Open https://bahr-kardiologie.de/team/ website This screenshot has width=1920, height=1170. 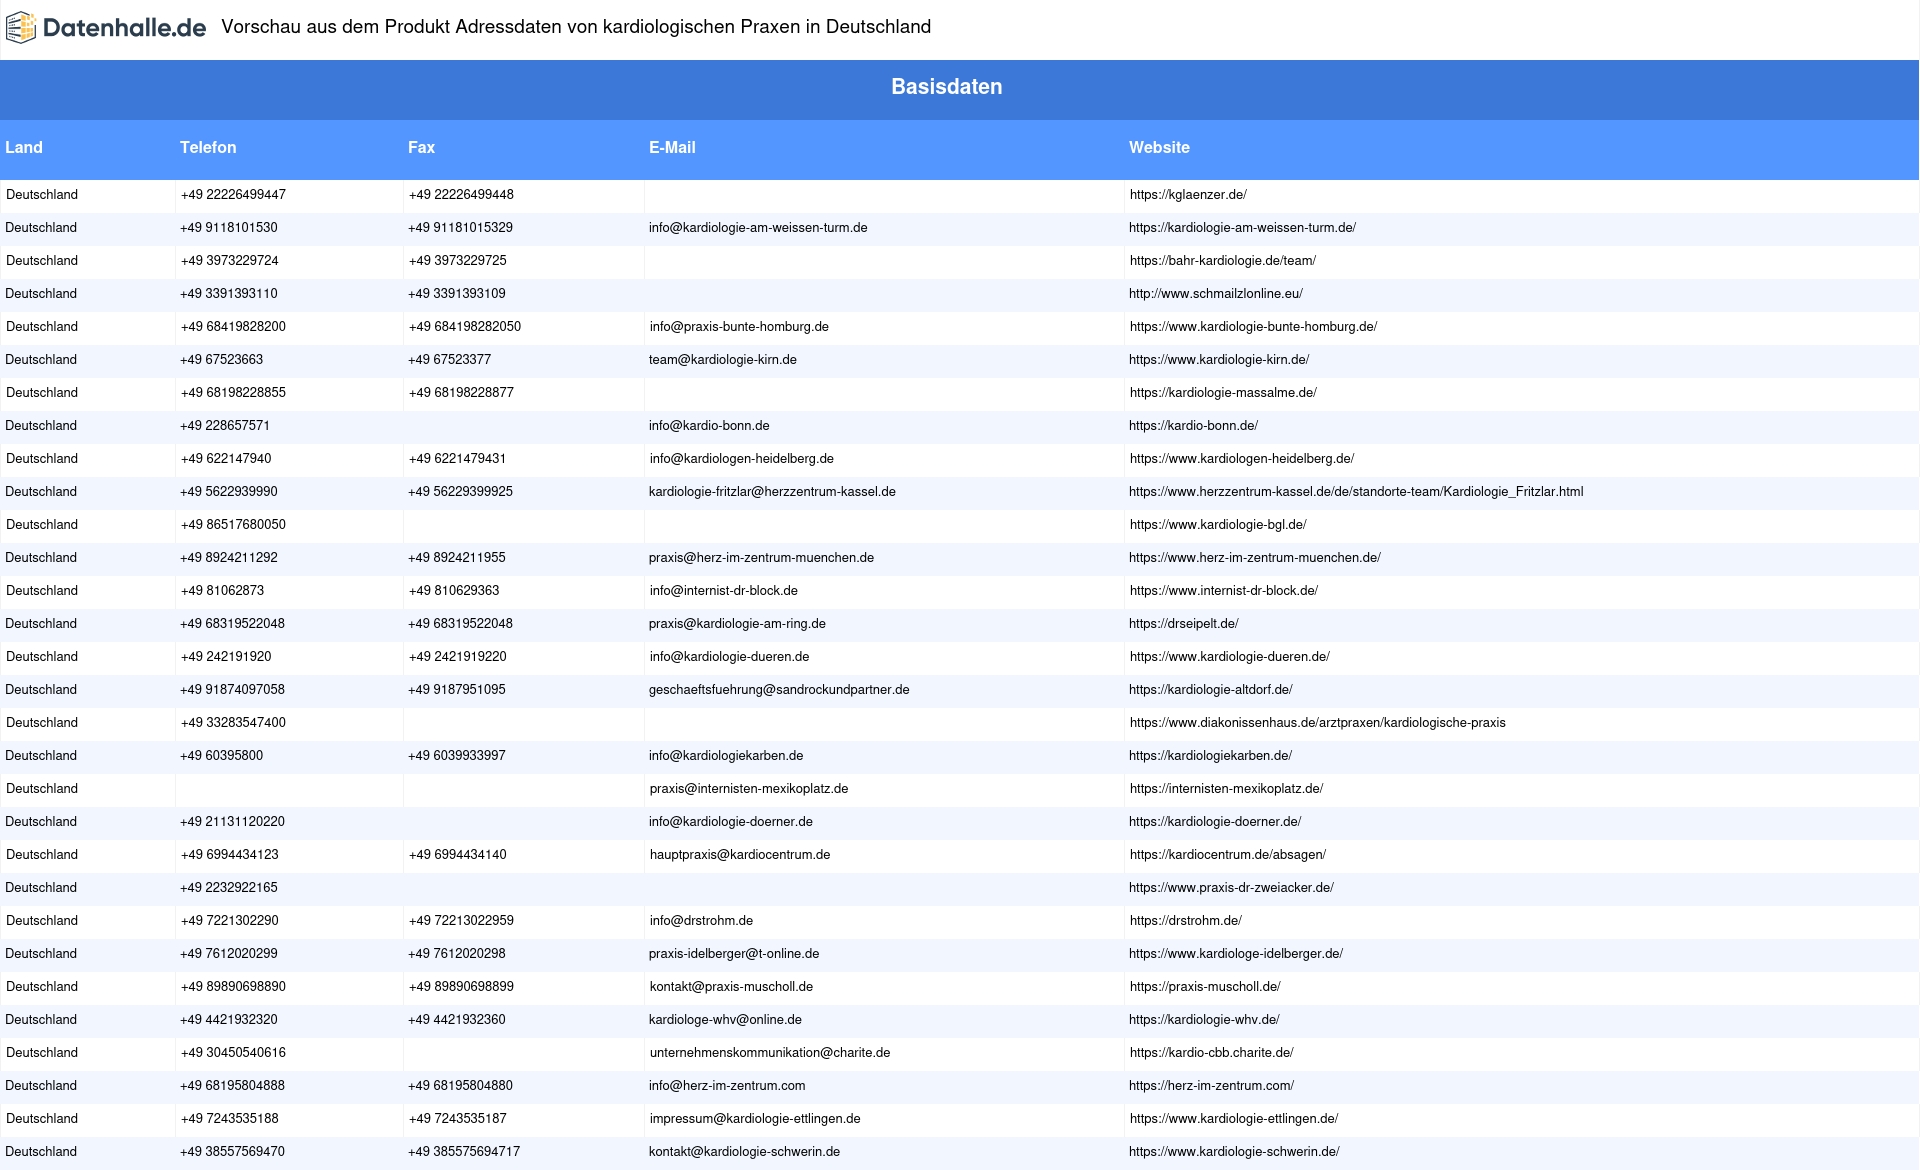click(x=1223, y=261)
